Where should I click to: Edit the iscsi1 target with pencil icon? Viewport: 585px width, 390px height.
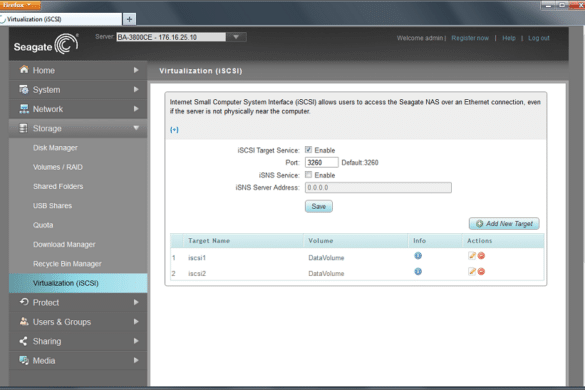pyautogui.click(x=472, y=256)
